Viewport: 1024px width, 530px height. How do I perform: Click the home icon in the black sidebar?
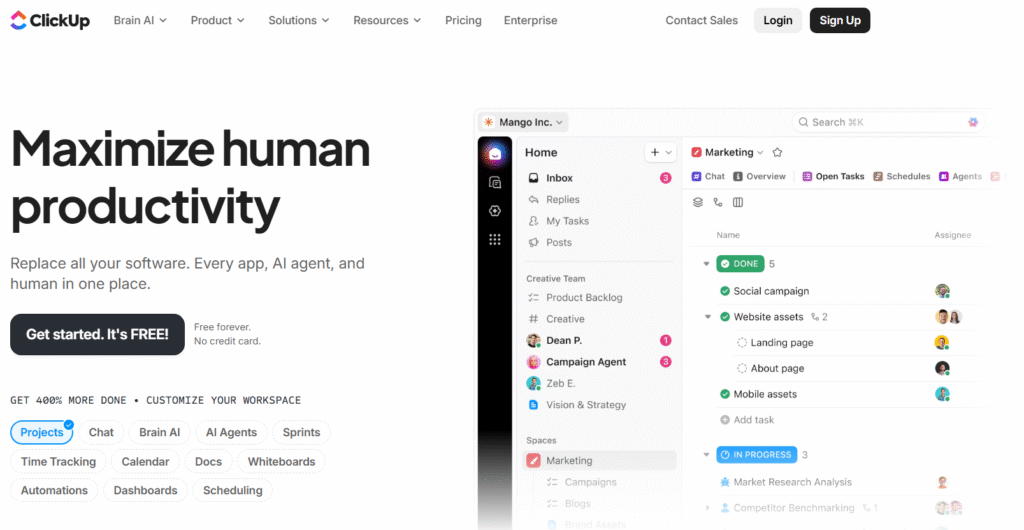[494, 153]
